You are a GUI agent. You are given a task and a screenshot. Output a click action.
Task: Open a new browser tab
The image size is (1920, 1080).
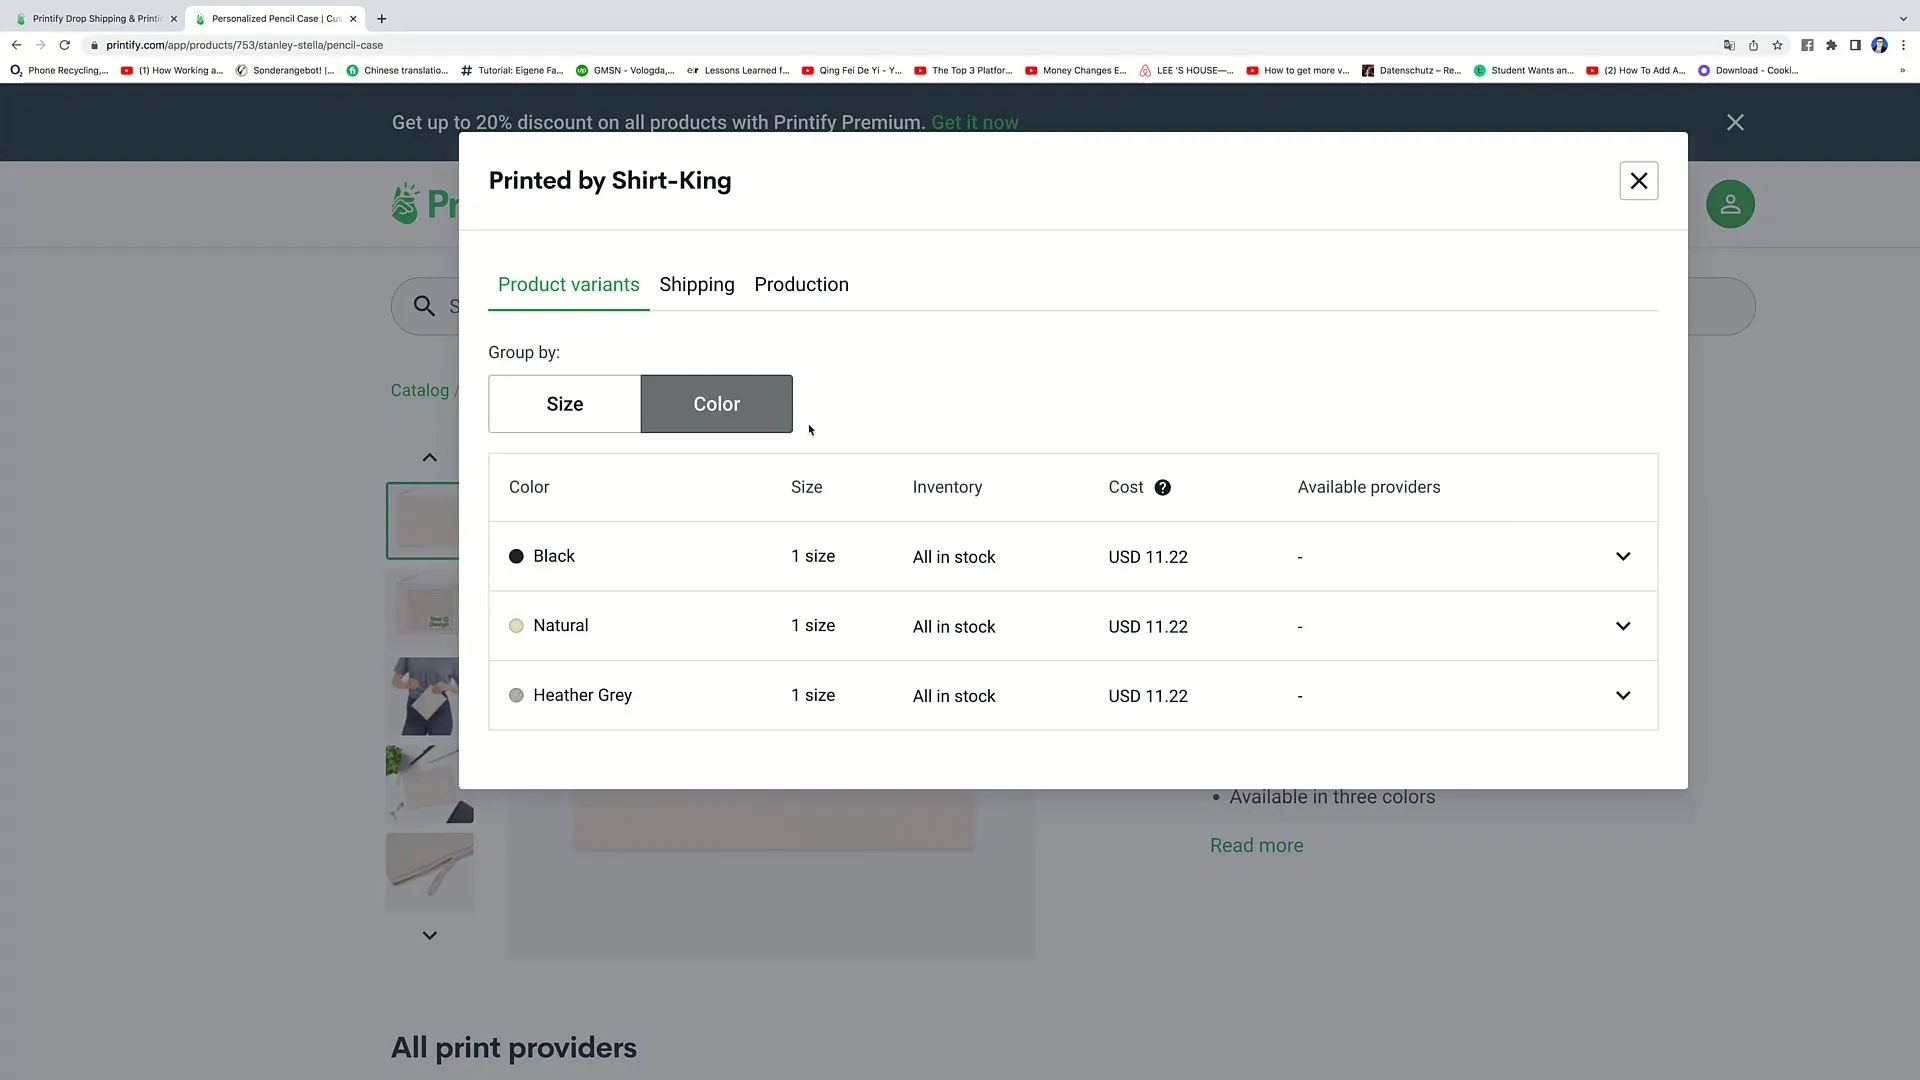381,19
